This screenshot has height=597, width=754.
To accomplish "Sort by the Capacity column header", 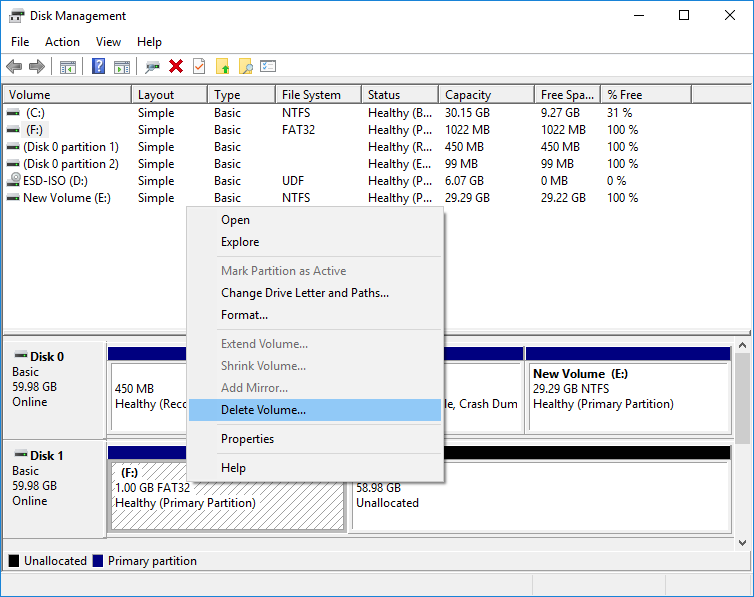I will tap(487, 95).
